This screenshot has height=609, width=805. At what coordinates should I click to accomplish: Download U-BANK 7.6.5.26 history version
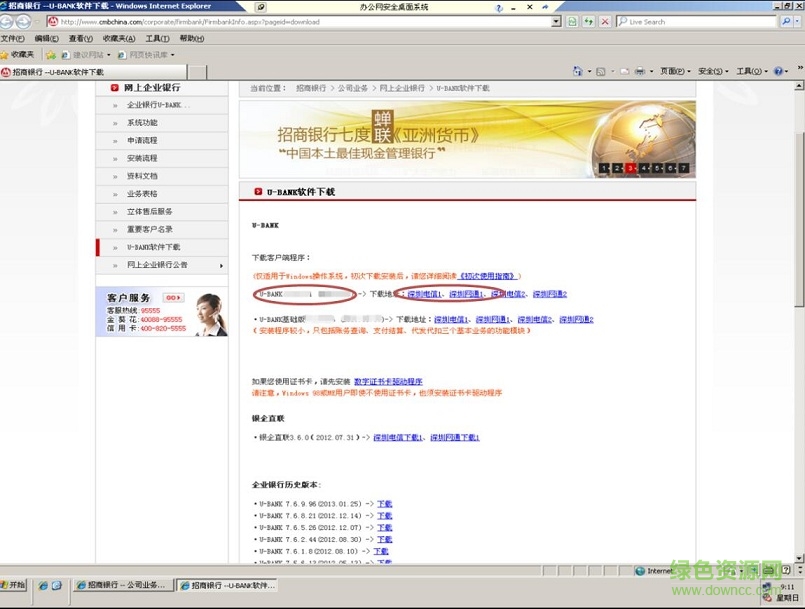click(385, 527)
